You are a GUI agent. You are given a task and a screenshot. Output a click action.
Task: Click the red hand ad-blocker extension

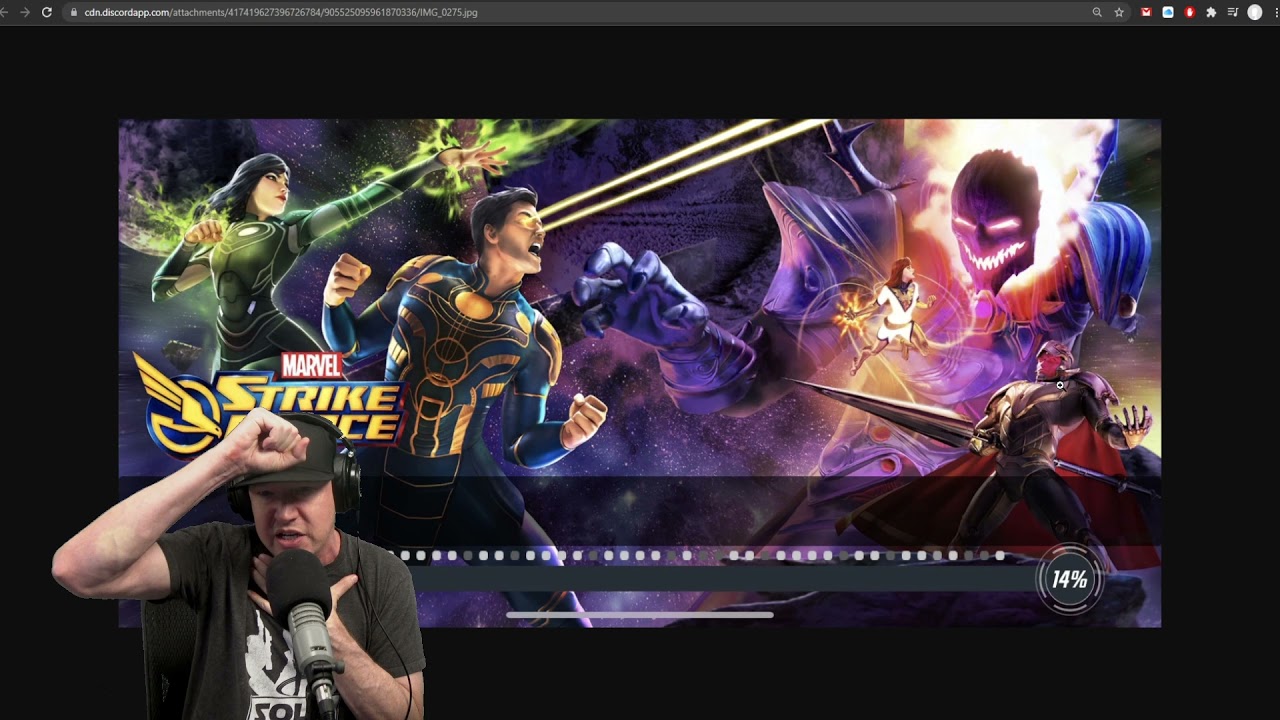[1189, 12]
